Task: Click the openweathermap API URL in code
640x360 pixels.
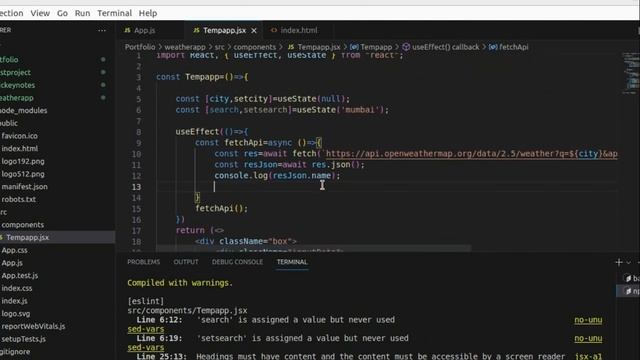Action: [471, 154]
